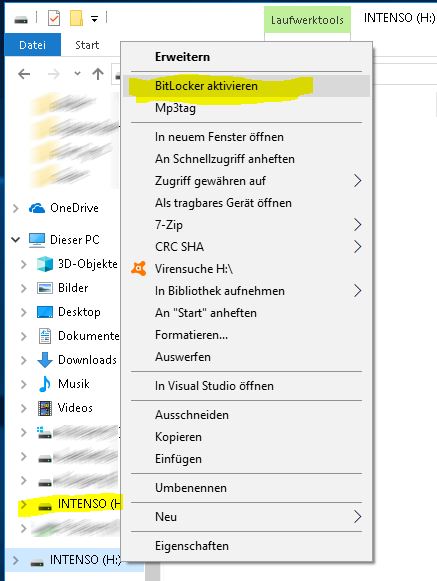The height and width of the screenshot is (581, 437).
Task: Click the Desktop folder icon
Action: [45, 312]
